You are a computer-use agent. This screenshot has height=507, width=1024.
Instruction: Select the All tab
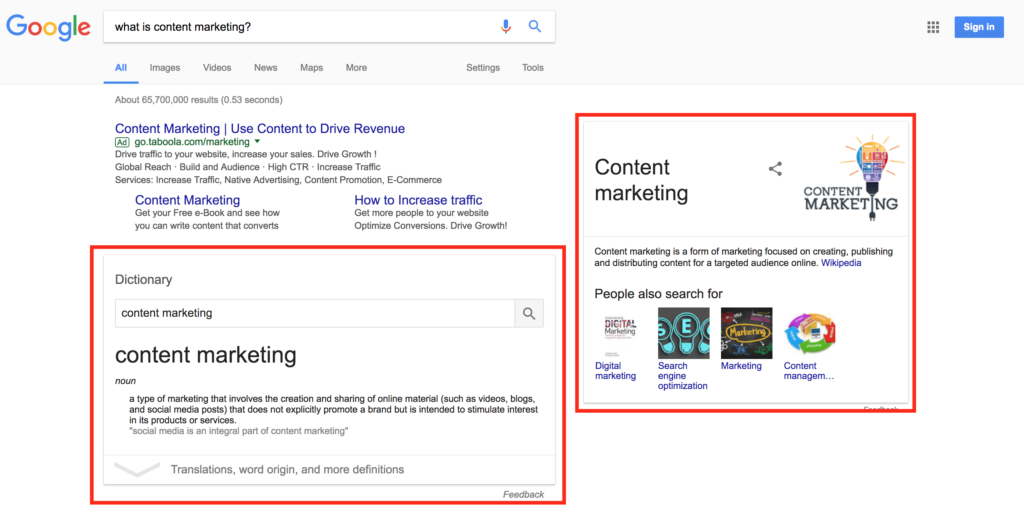121,68
